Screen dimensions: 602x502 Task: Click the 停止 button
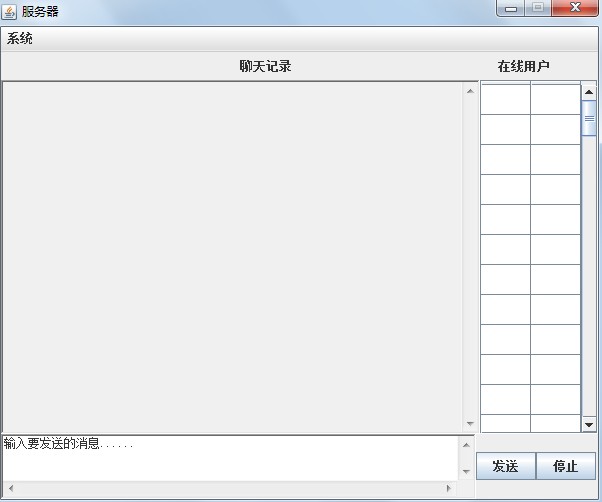point(566,466)
